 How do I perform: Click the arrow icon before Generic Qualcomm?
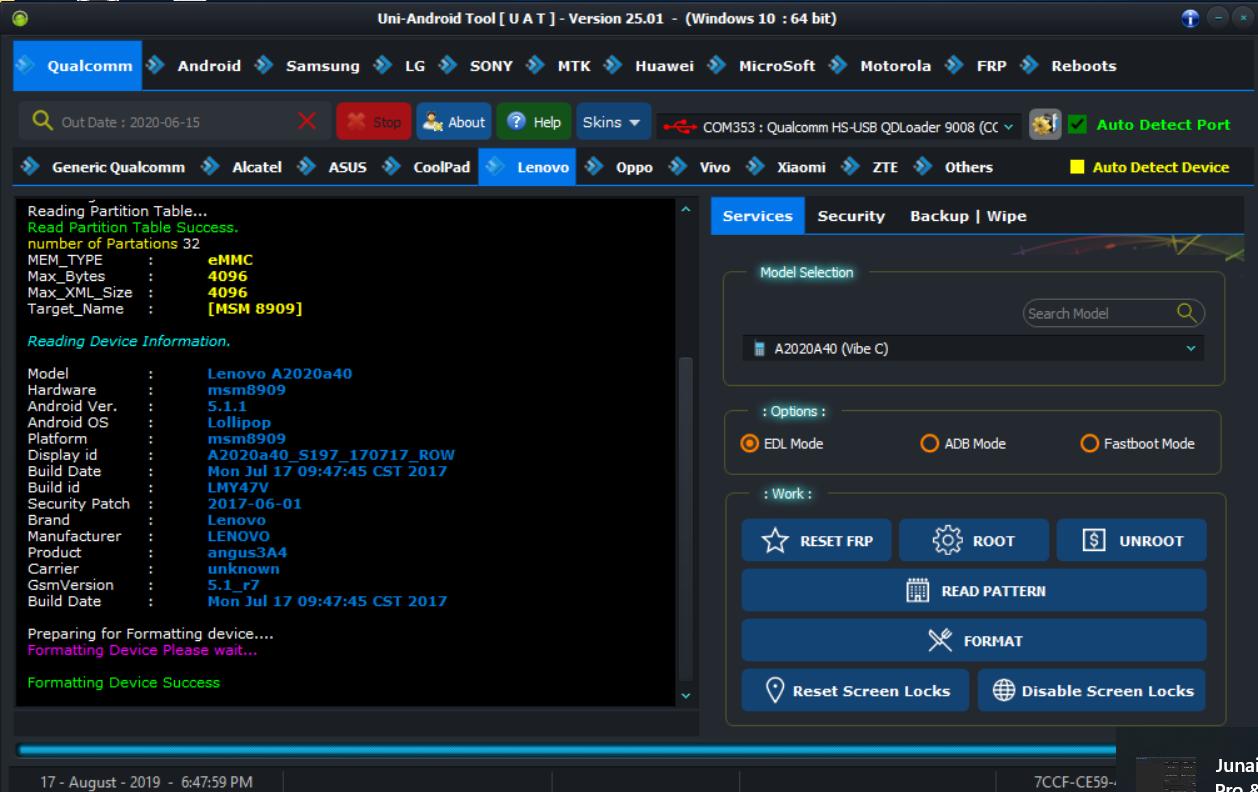point(30,167)
